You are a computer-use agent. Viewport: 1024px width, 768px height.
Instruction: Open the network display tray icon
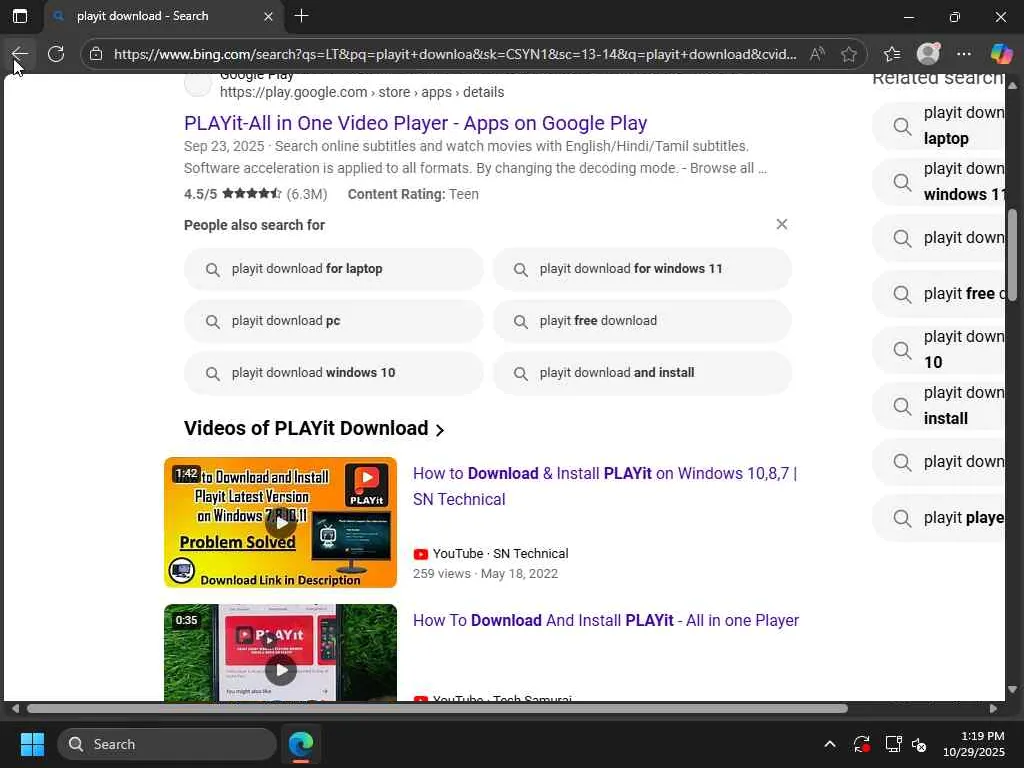(893, 744)
